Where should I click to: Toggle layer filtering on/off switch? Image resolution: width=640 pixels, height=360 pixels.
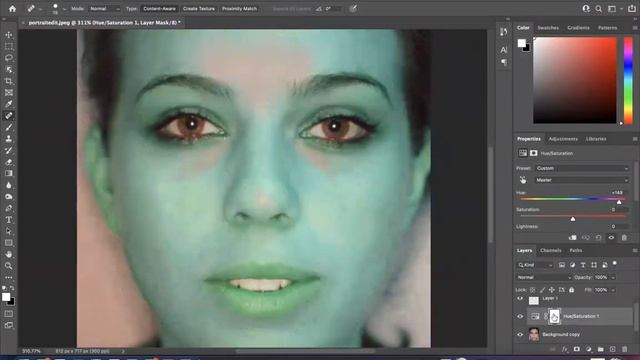615,264
